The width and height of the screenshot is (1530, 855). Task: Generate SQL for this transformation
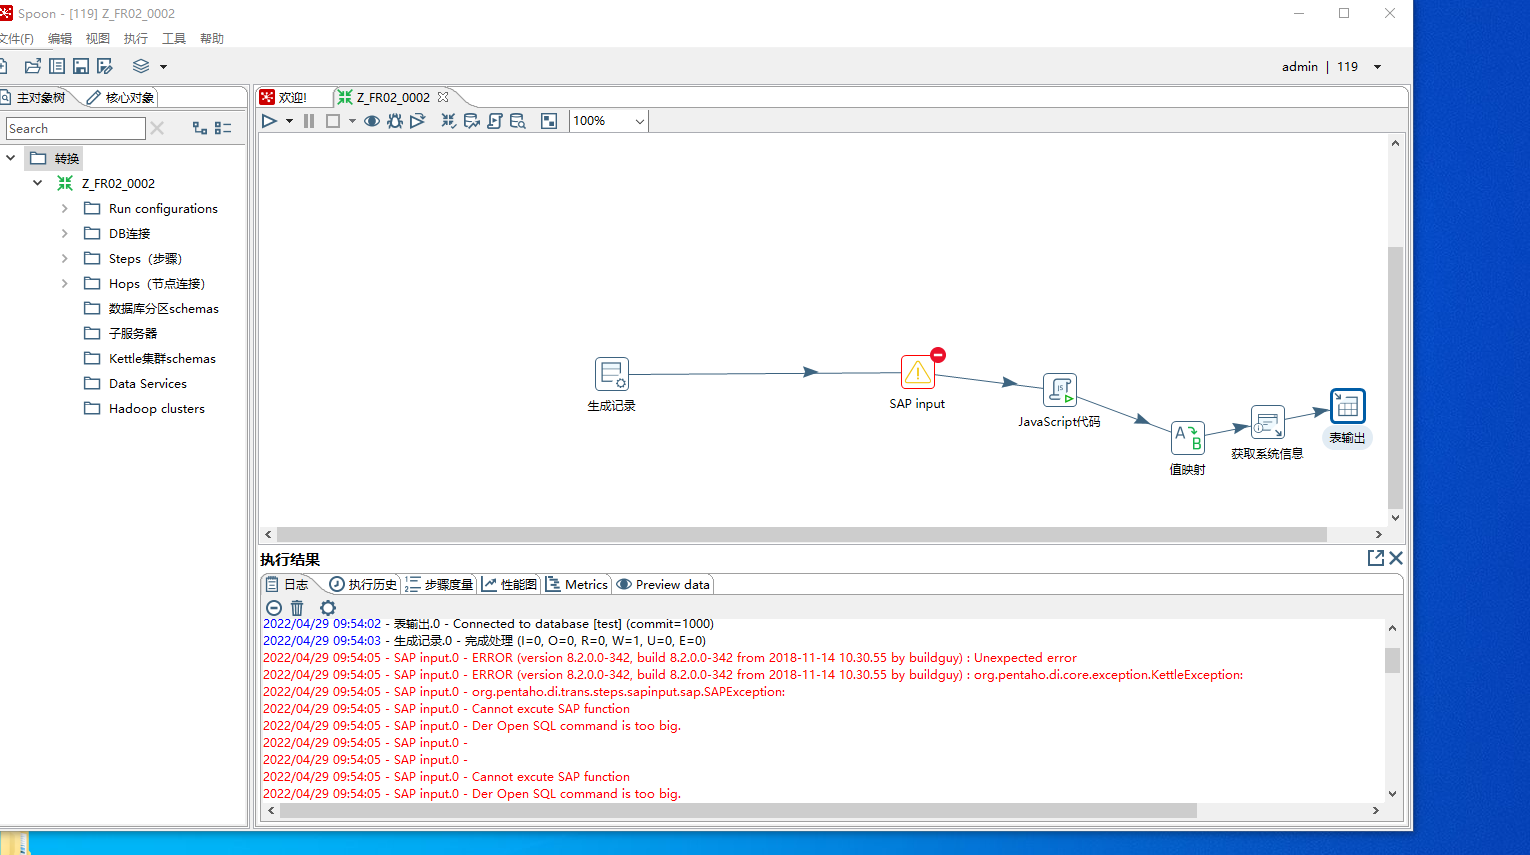[495, 121]
